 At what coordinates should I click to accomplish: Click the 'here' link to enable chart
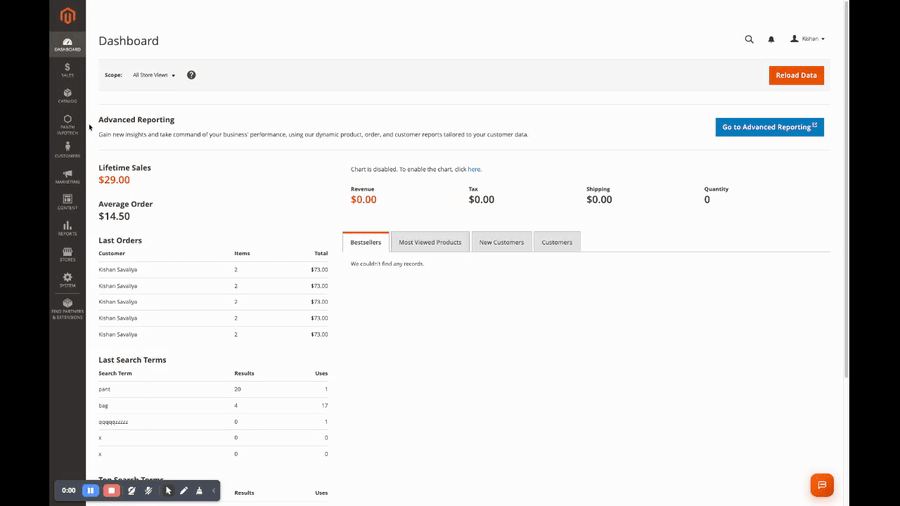474,169
